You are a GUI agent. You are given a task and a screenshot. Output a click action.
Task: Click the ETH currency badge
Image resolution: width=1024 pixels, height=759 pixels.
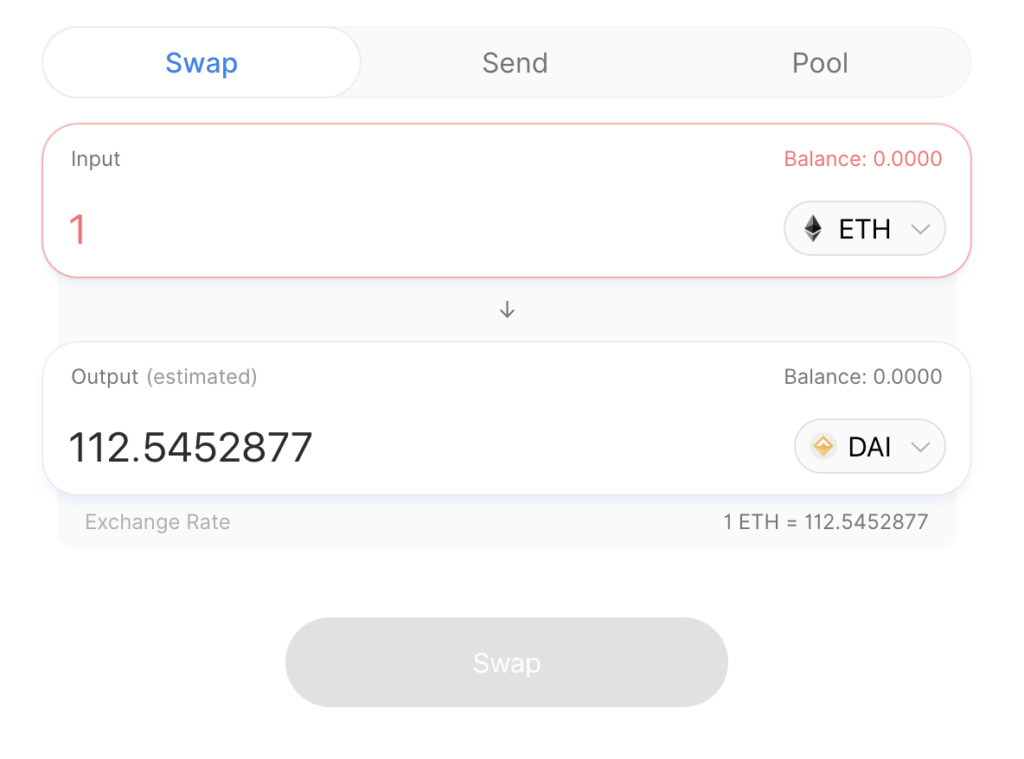[864, 228]
